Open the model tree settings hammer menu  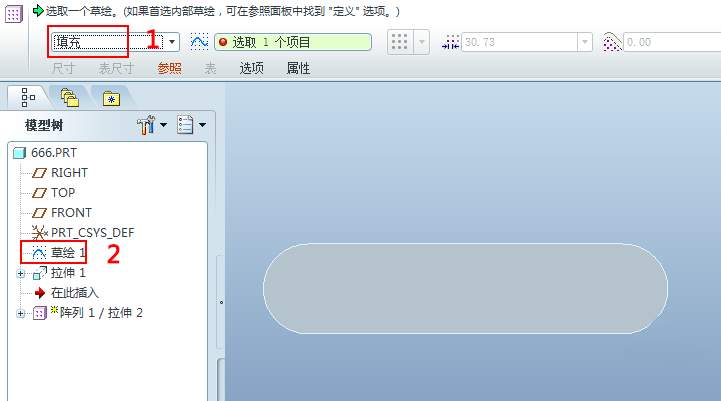(152, 125)
